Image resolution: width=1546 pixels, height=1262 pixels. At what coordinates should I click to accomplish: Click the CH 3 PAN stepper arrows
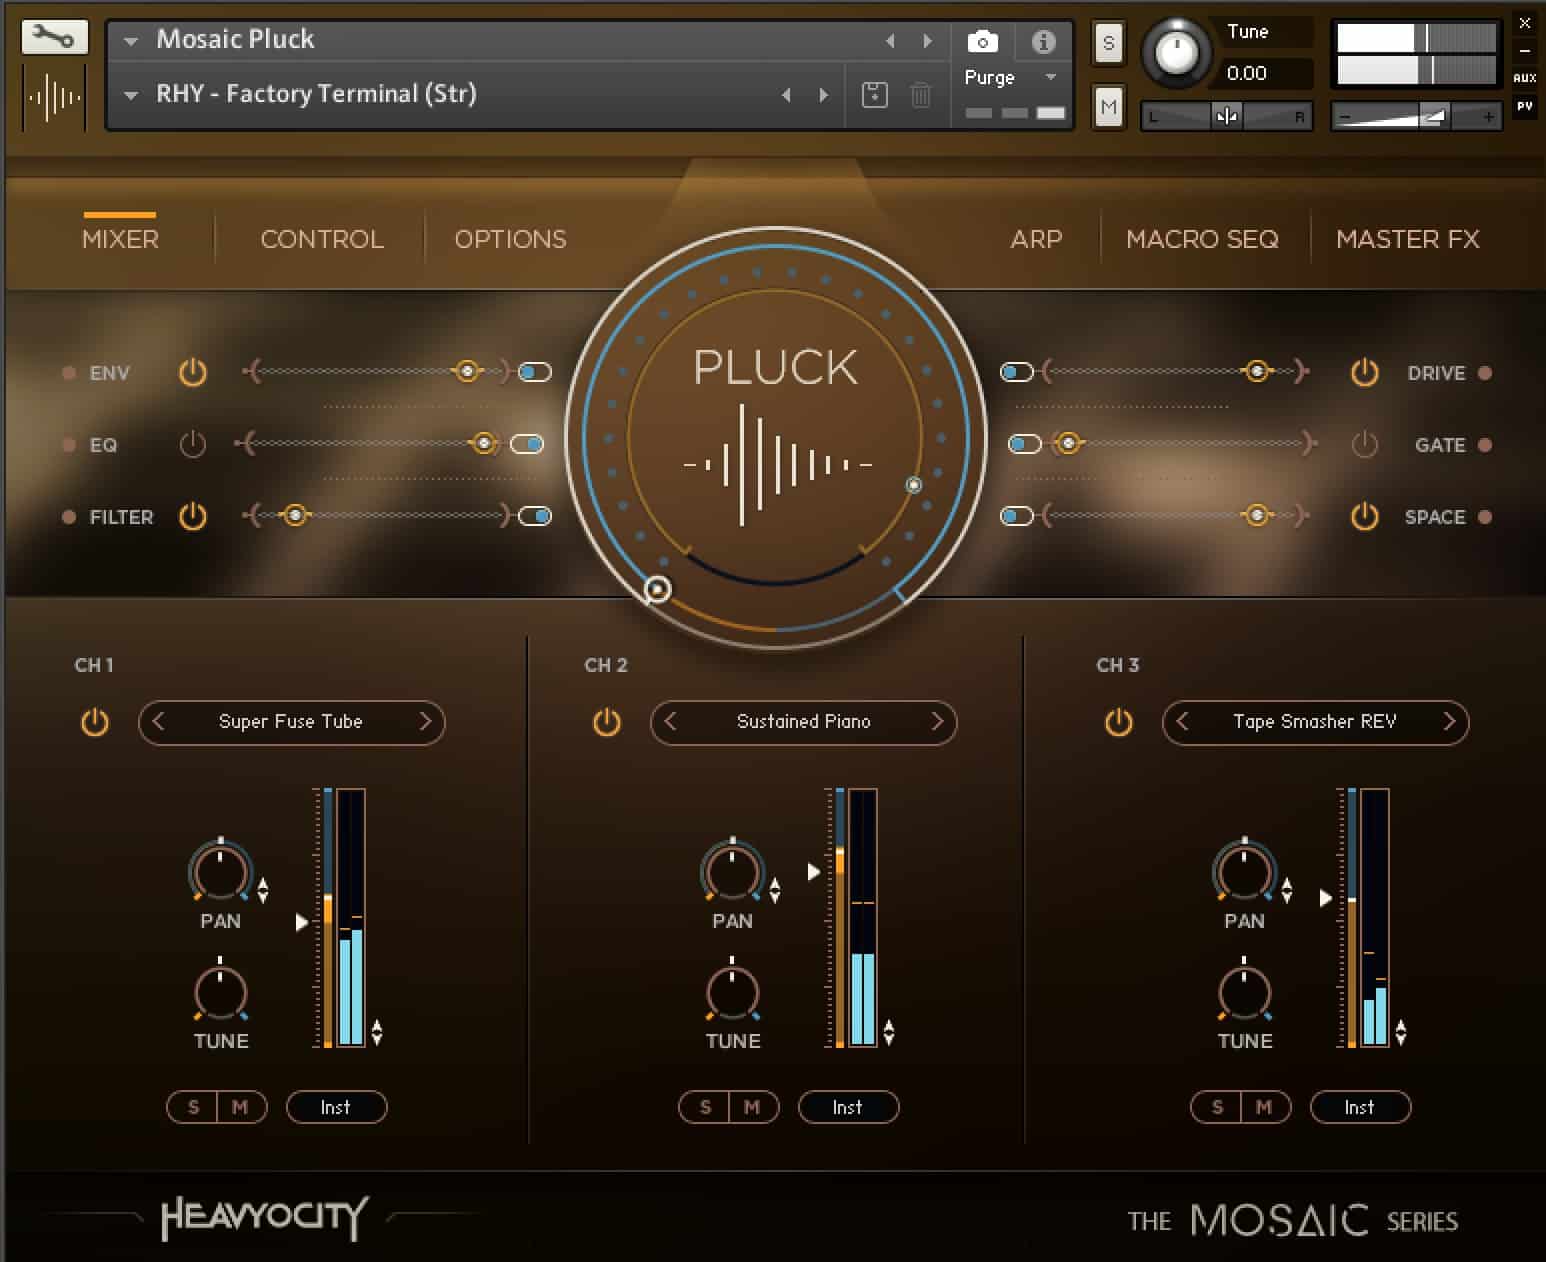point(1287,890)
